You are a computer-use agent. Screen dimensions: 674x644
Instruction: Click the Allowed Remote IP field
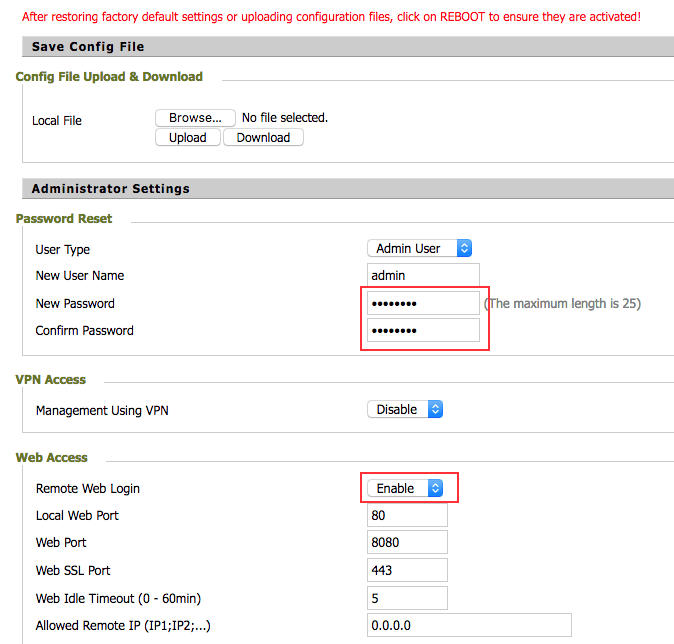coord(469,626)
